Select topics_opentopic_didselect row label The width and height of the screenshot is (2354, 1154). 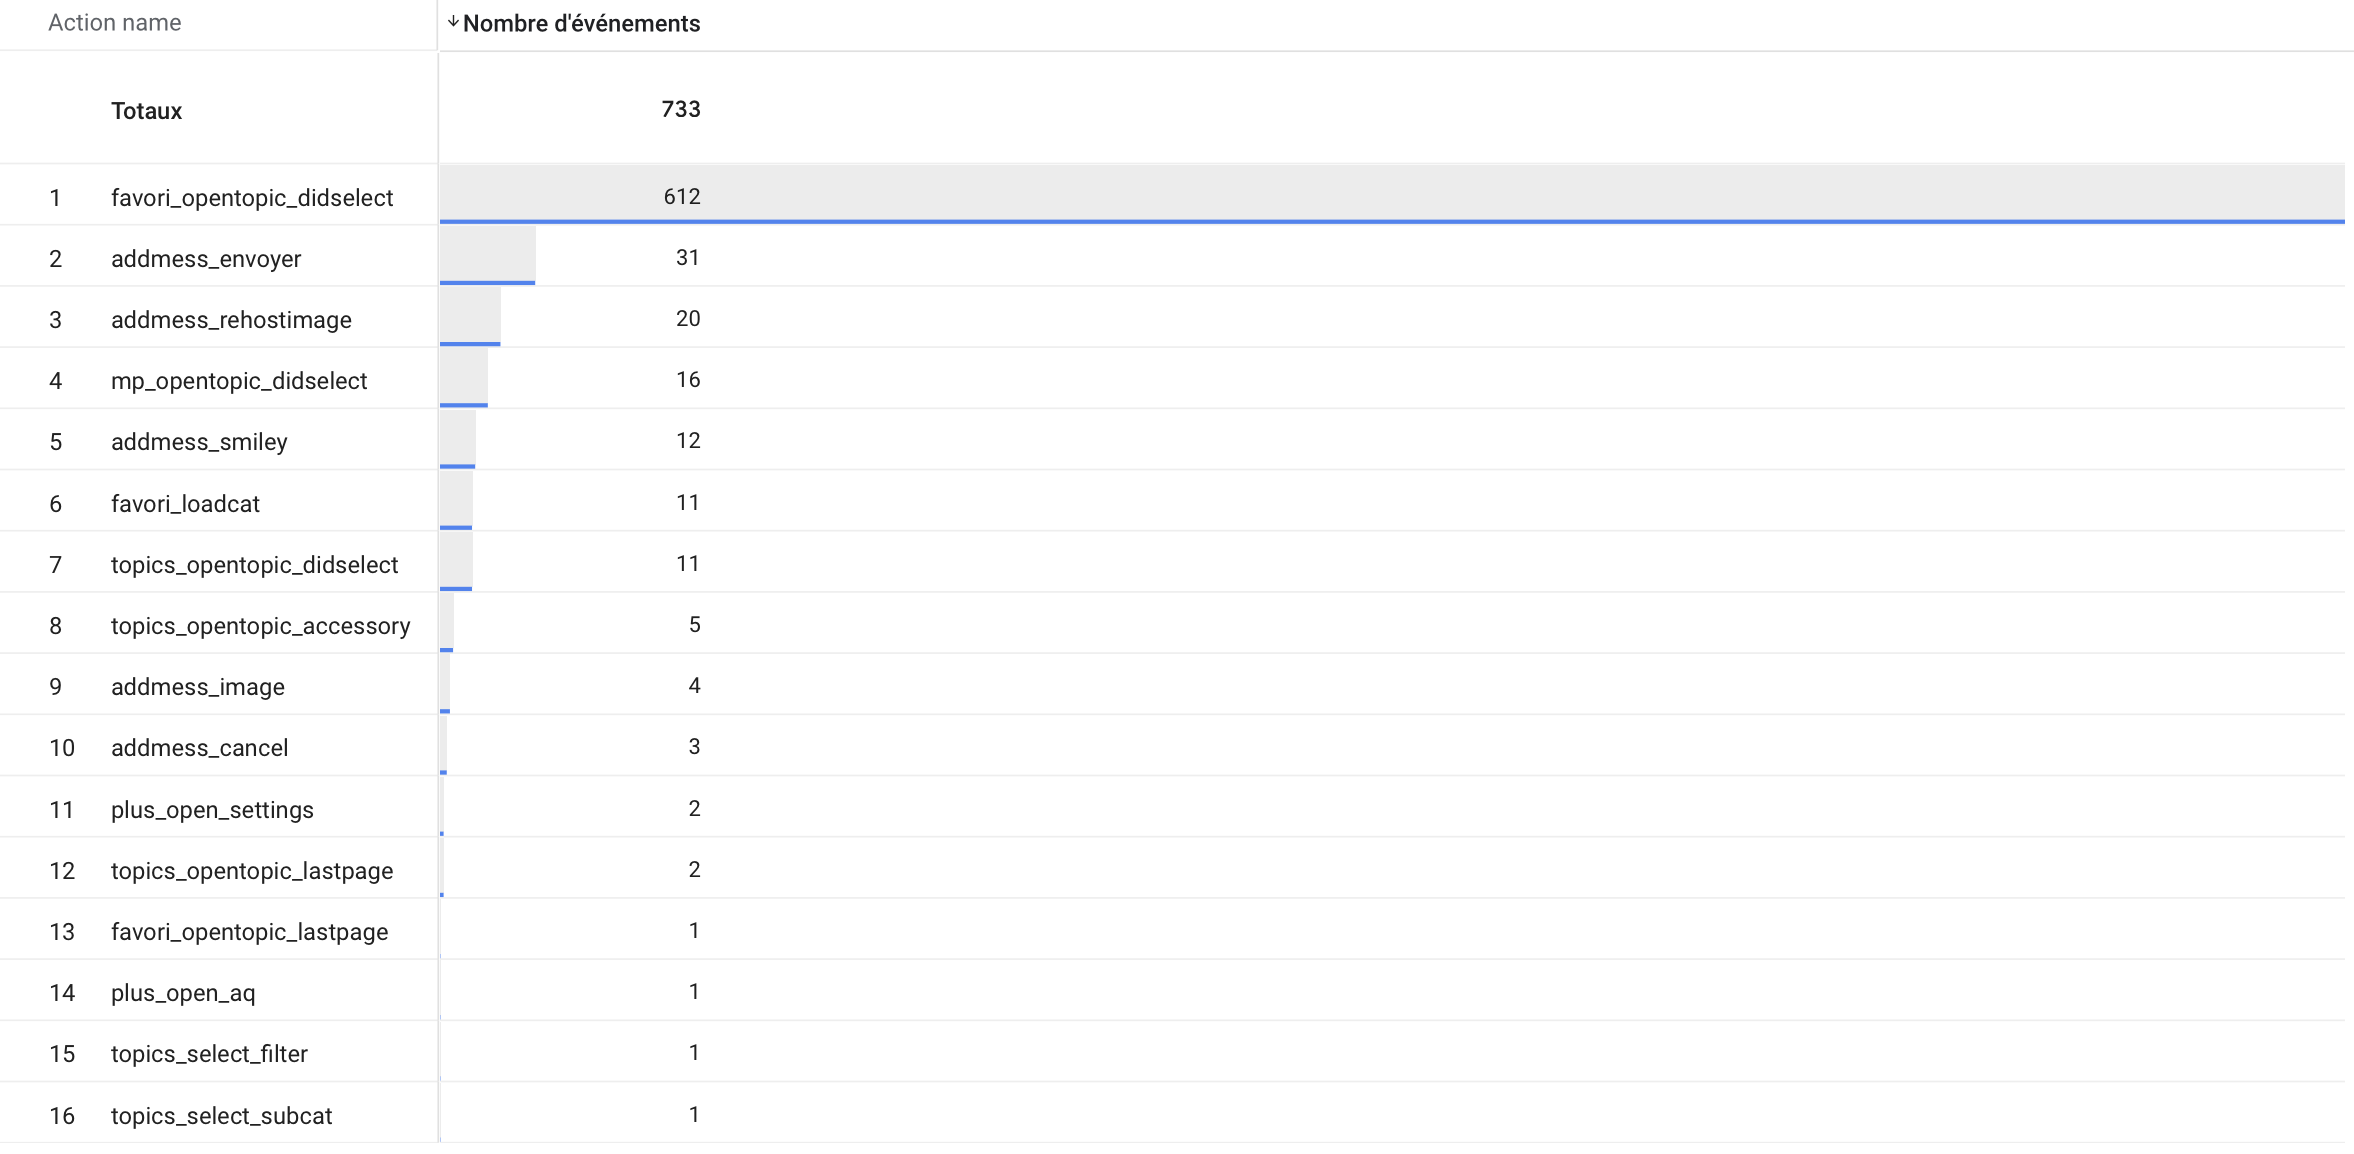click(x=254, y=565)
